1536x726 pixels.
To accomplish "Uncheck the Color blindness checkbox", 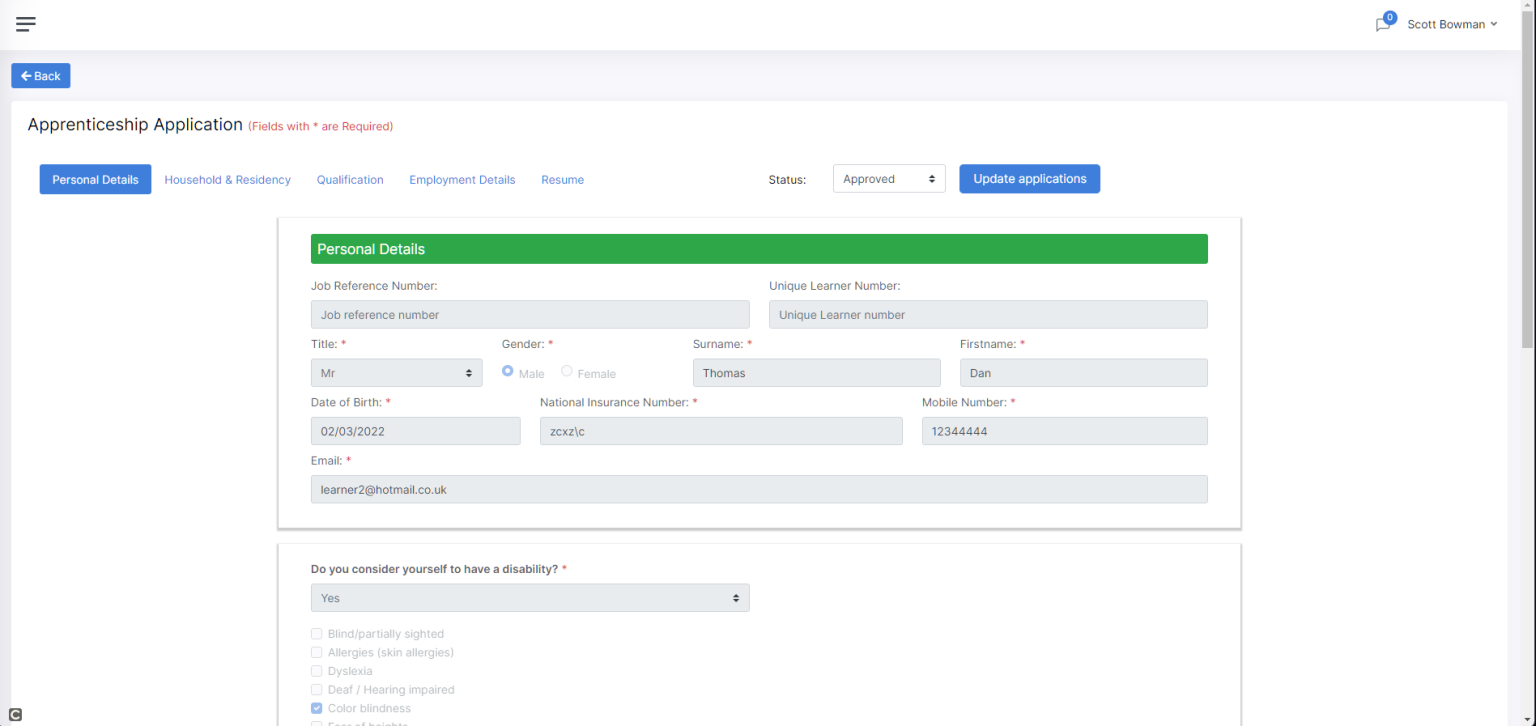I will click(316, 708).
